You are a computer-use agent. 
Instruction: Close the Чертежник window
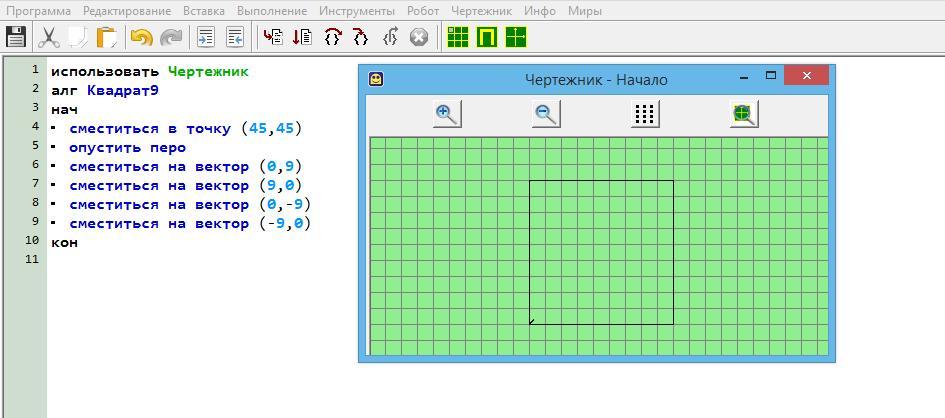pos(806,76)
